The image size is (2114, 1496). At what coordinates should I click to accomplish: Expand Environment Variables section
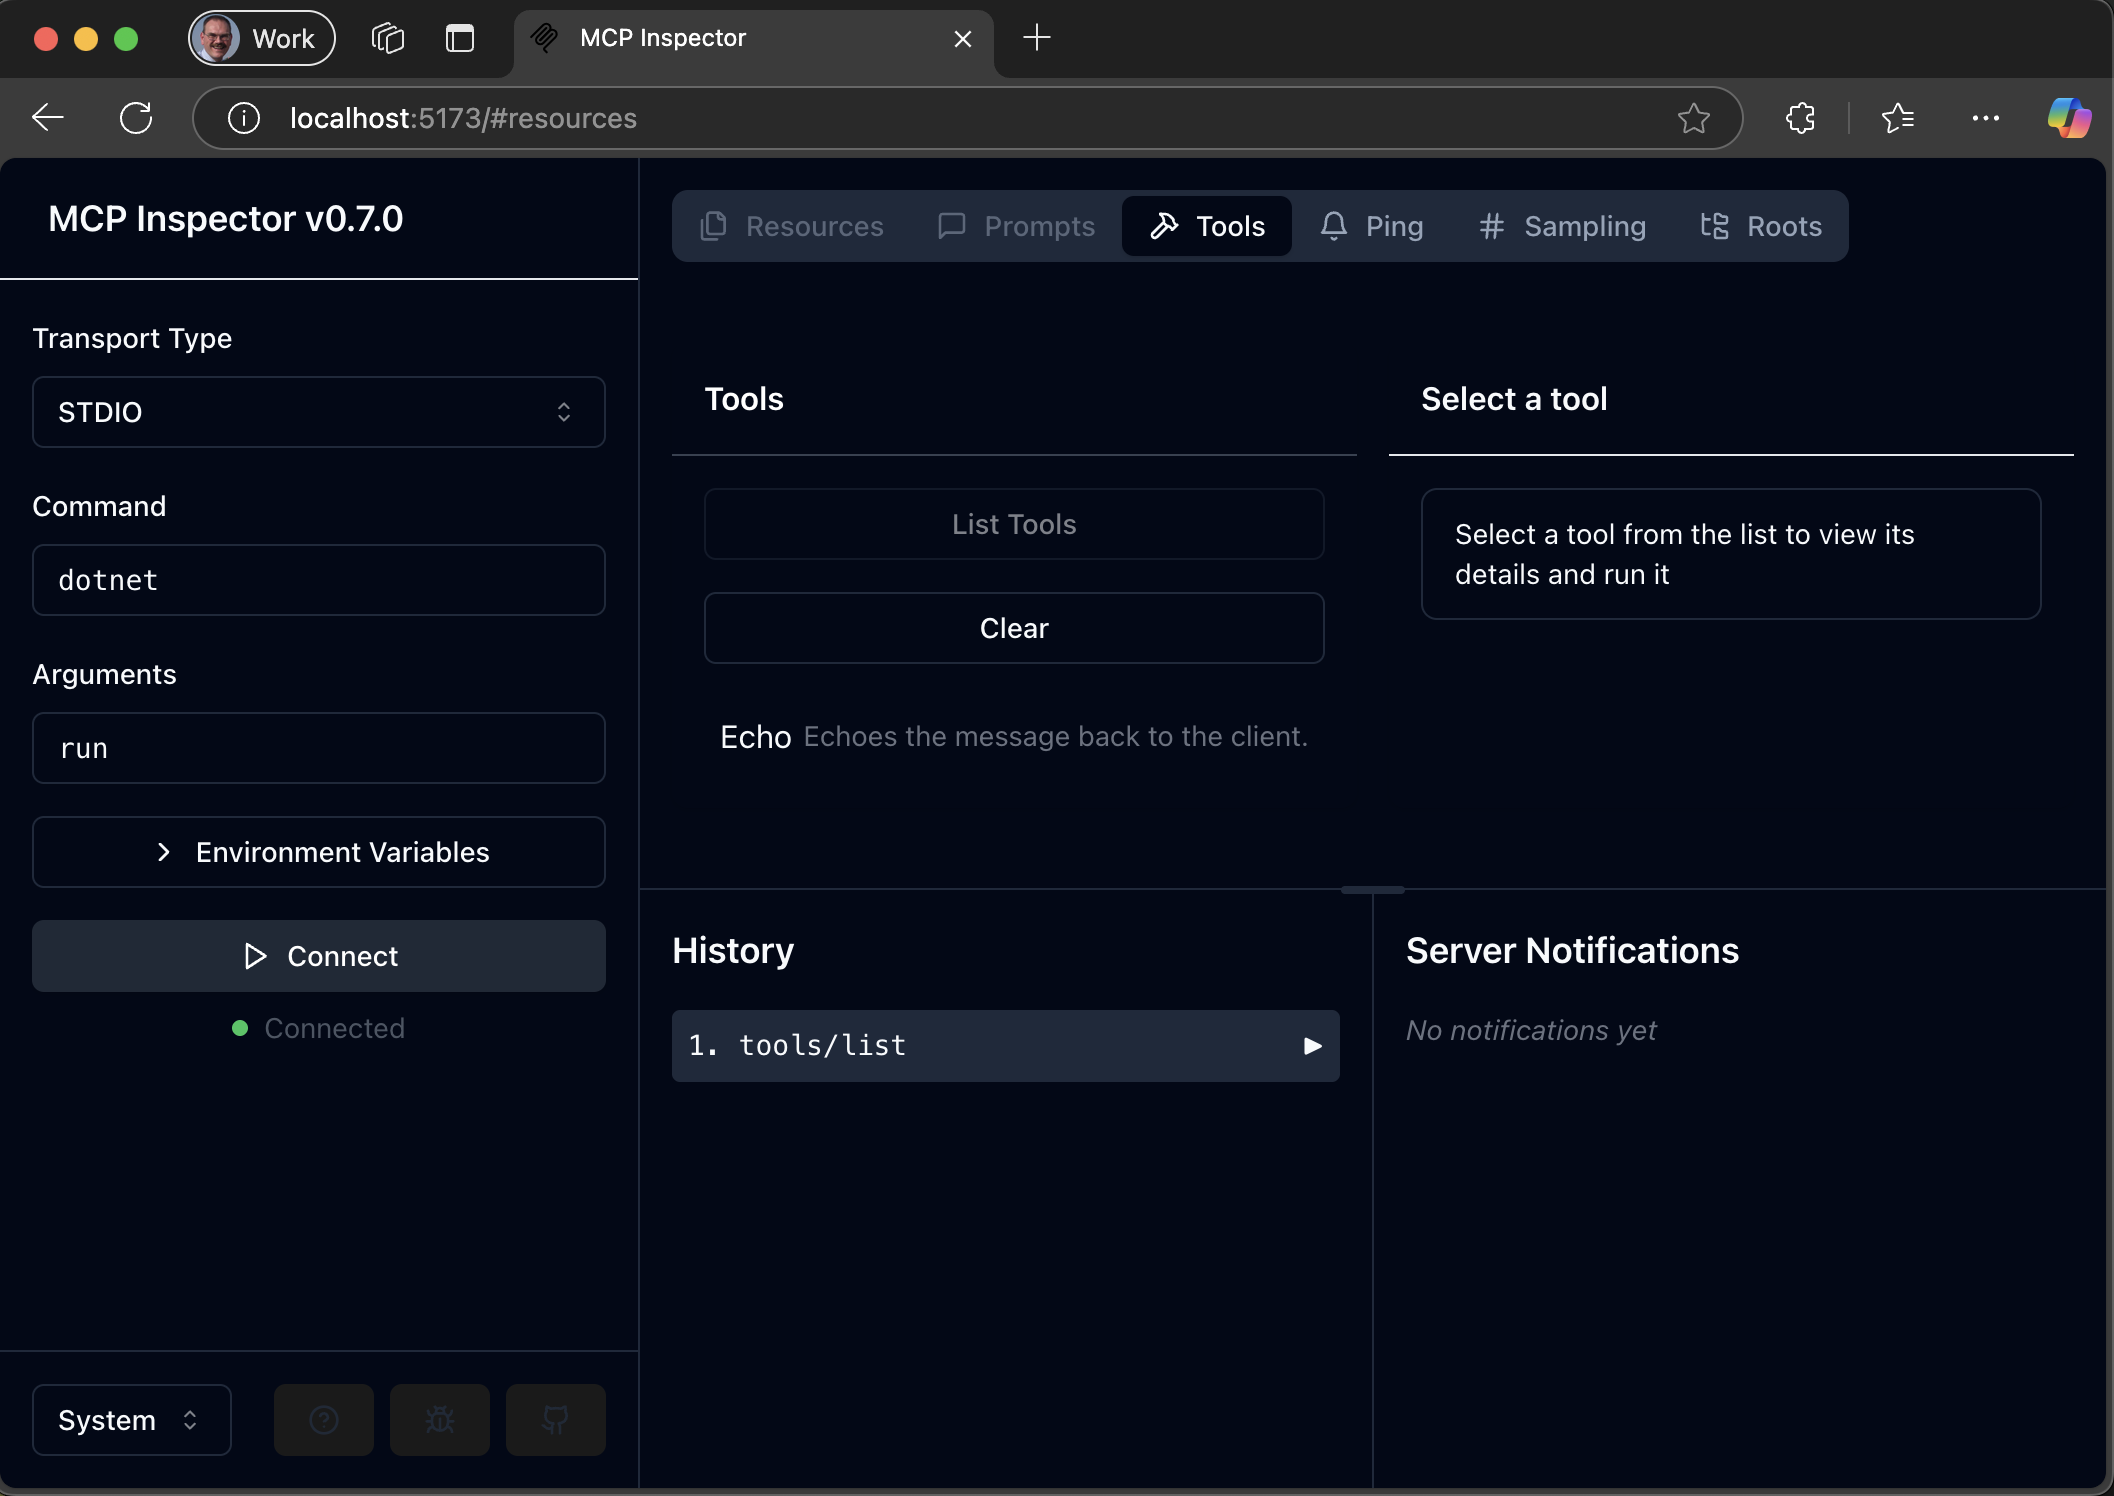click(319, 852)
